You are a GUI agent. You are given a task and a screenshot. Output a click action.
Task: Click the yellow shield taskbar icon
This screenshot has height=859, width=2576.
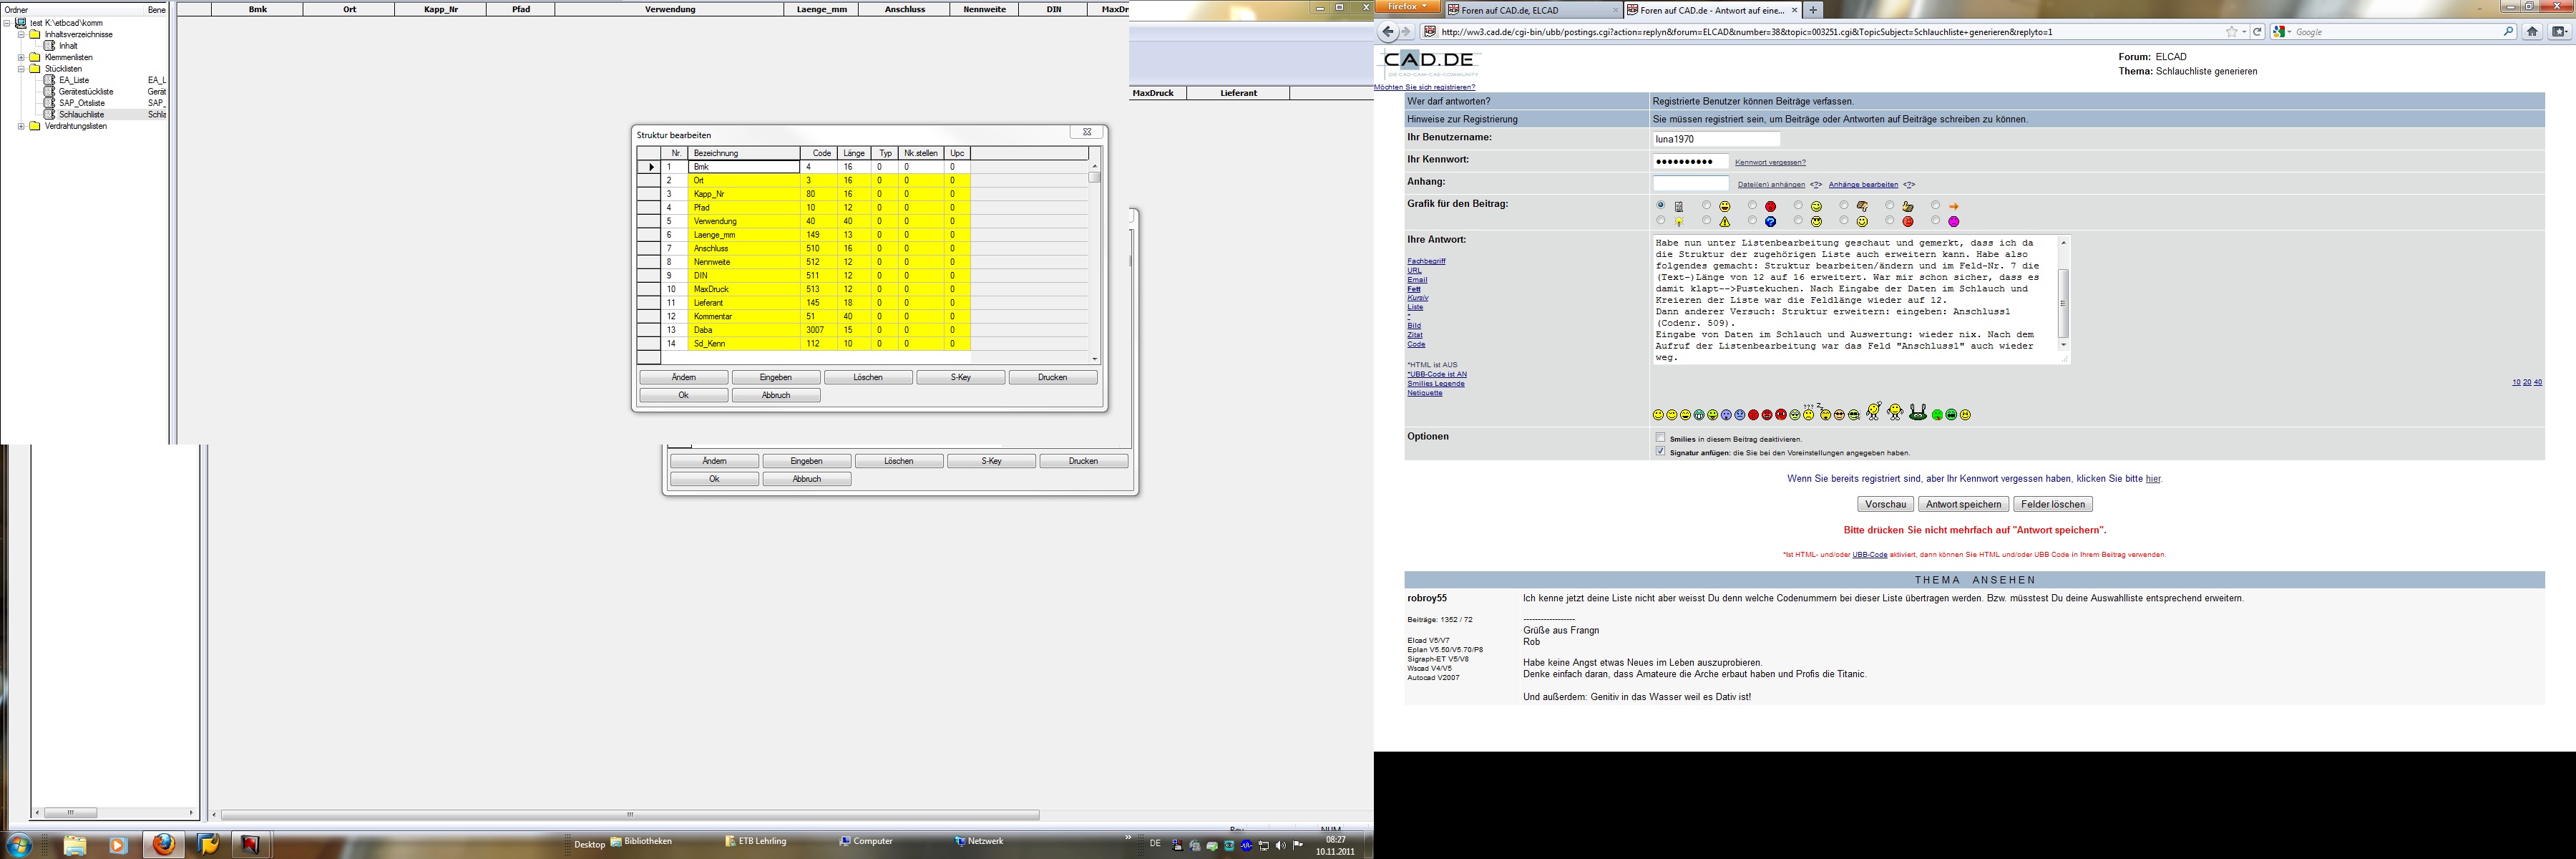pos(208,845)
